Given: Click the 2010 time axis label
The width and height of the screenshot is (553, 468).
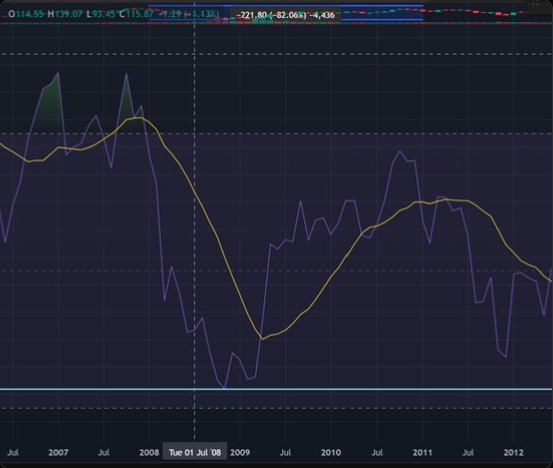Looking at the screenshot, I should click(331, 452).
